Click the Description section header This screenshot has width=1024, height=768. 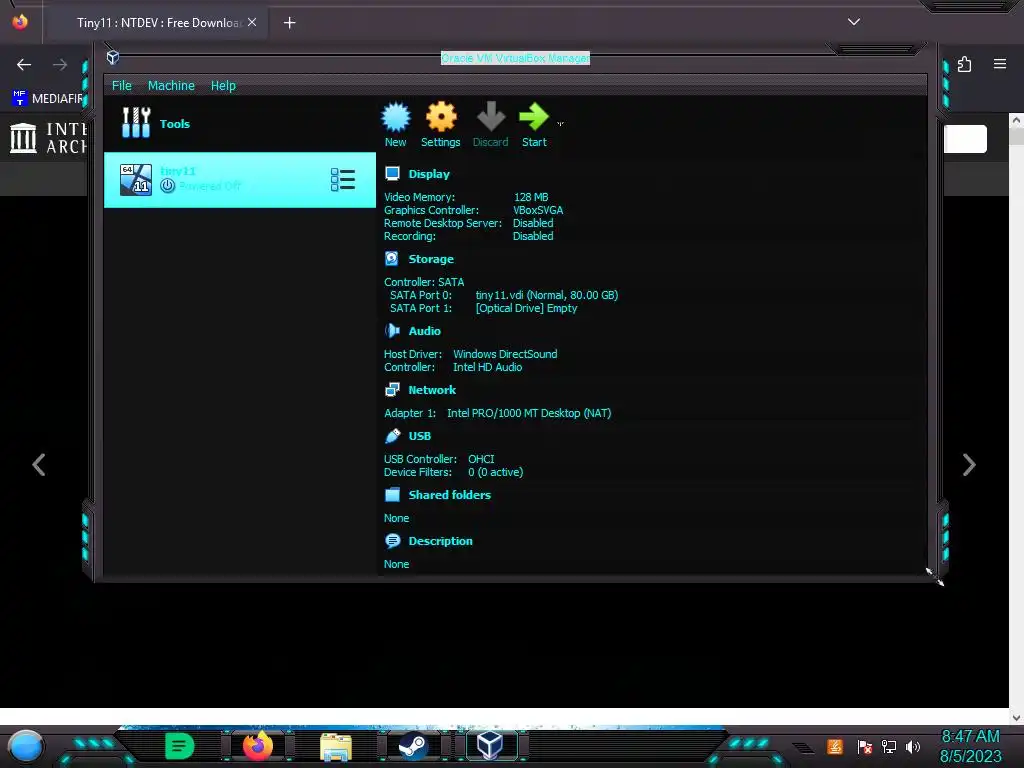[x=440, y=541]
